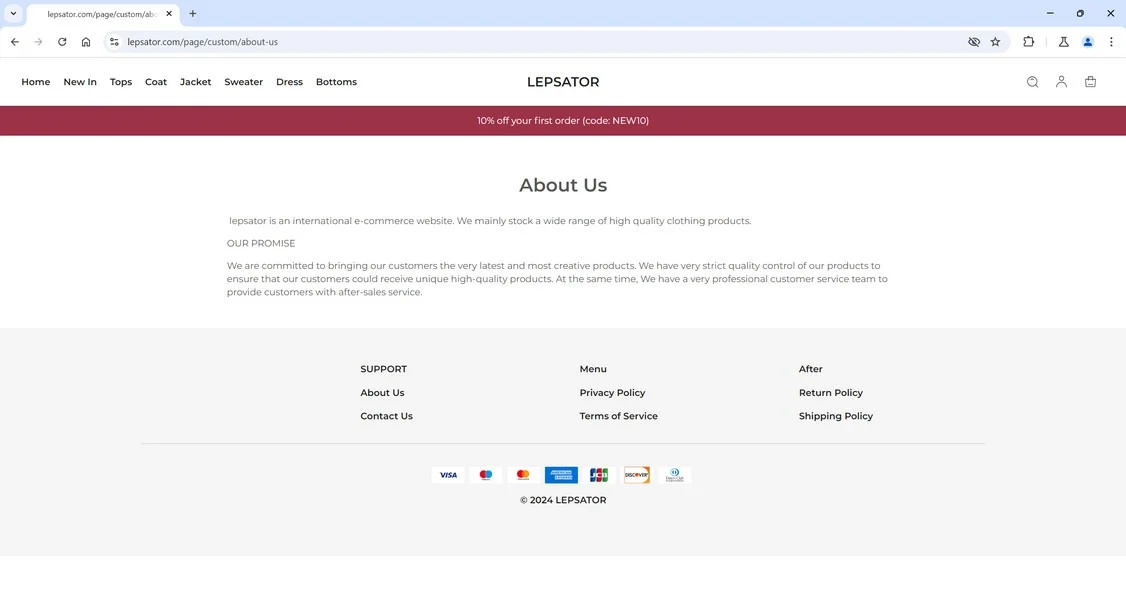Select the lepsator.com browser tab
Screen dimensions: 1126x602
(103, 14)
